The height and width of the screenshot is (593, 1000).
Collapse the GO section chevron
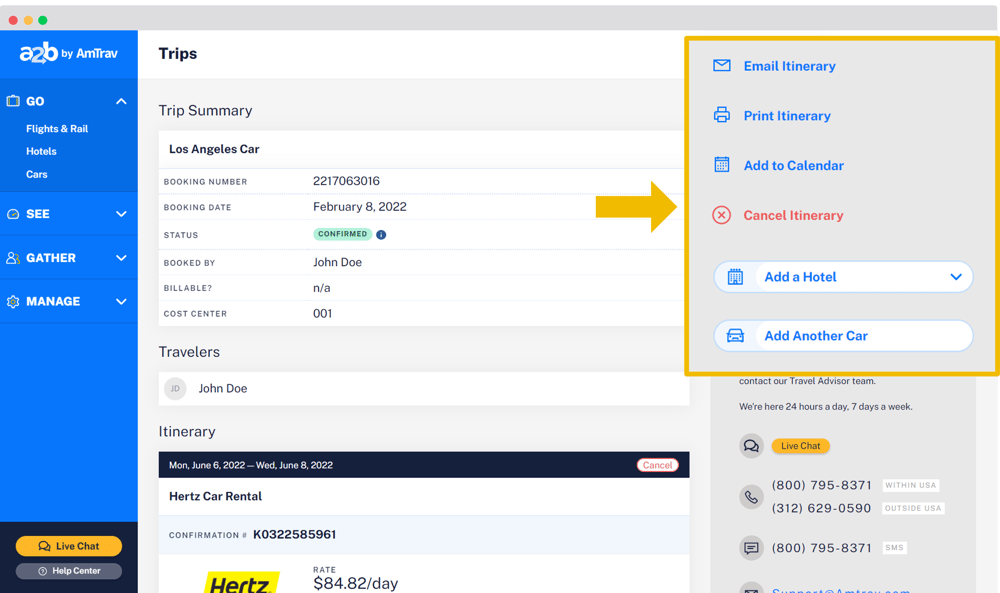pyautogui.click(x=121, y=101)
